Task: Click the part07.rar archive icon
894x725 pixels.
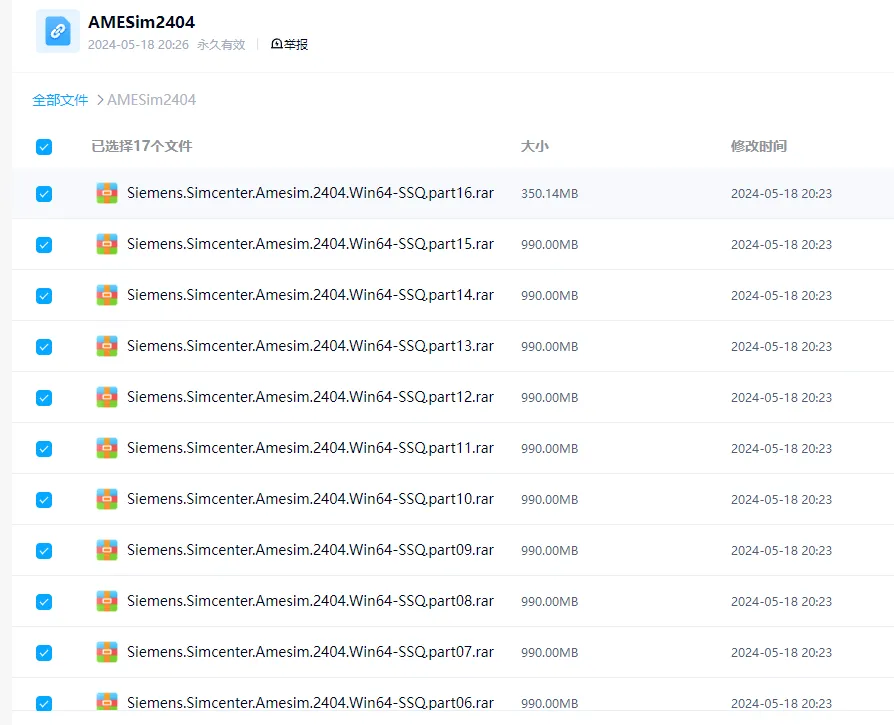Action: [x=107, y=651]
